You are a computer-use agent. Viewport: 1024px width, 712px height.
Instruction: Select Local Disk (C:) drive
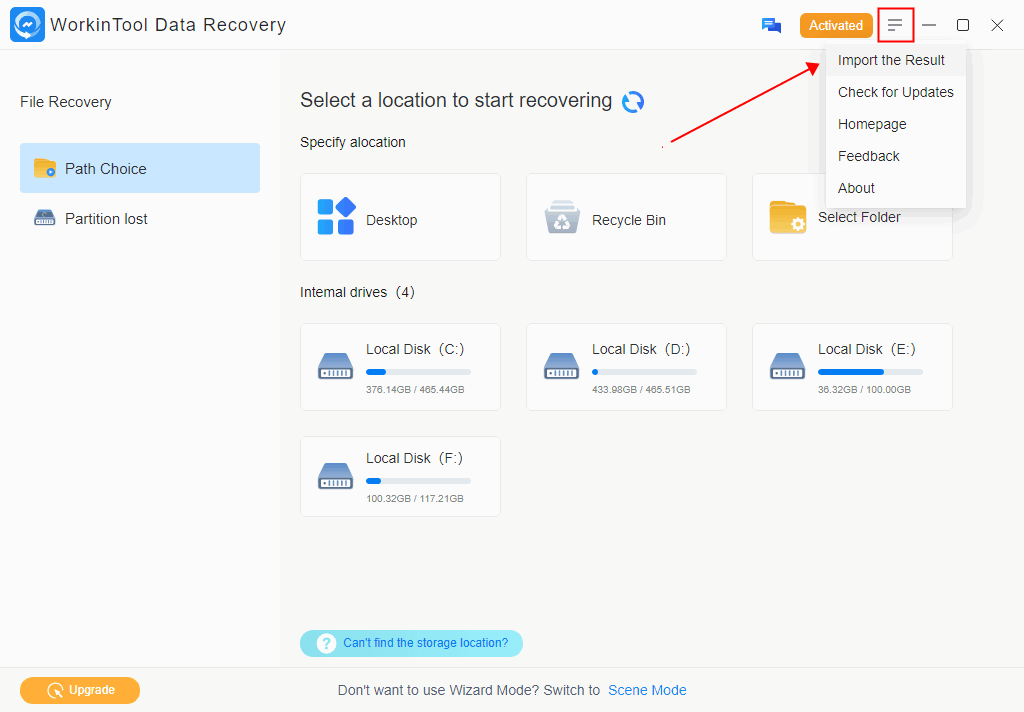(x=400, y=367)
